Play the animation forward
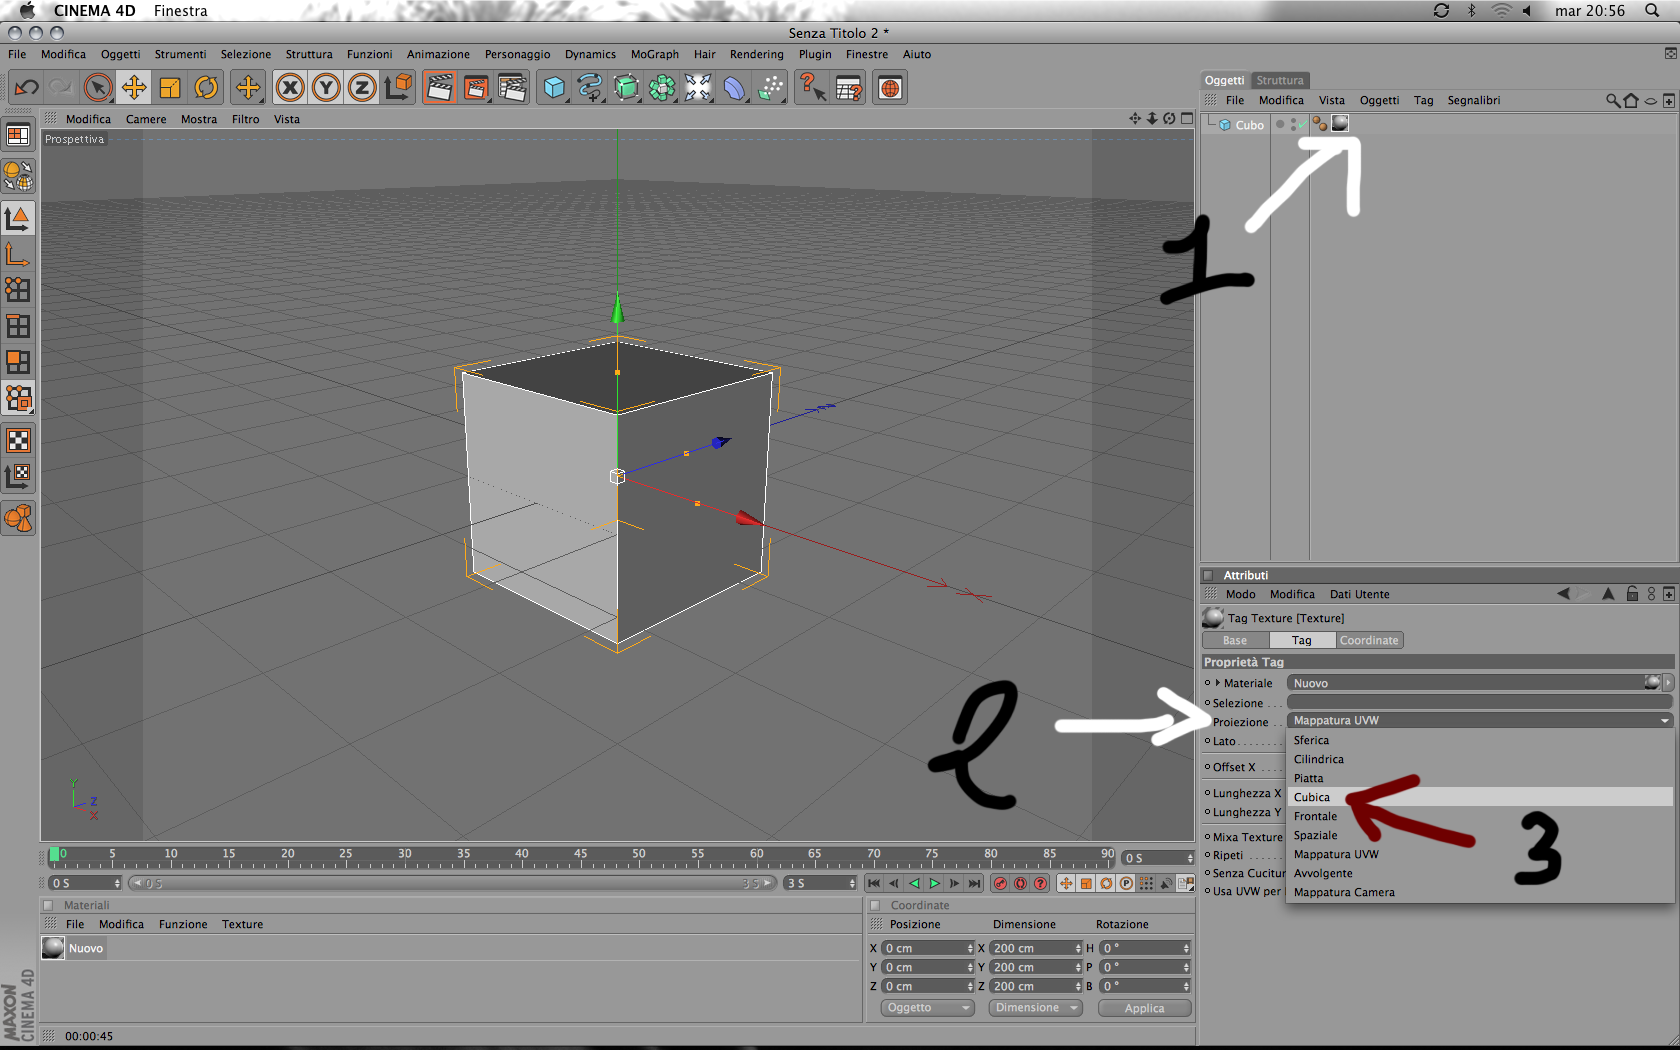Viewport: 1680px width, 1050px height. tap(934, 883)
